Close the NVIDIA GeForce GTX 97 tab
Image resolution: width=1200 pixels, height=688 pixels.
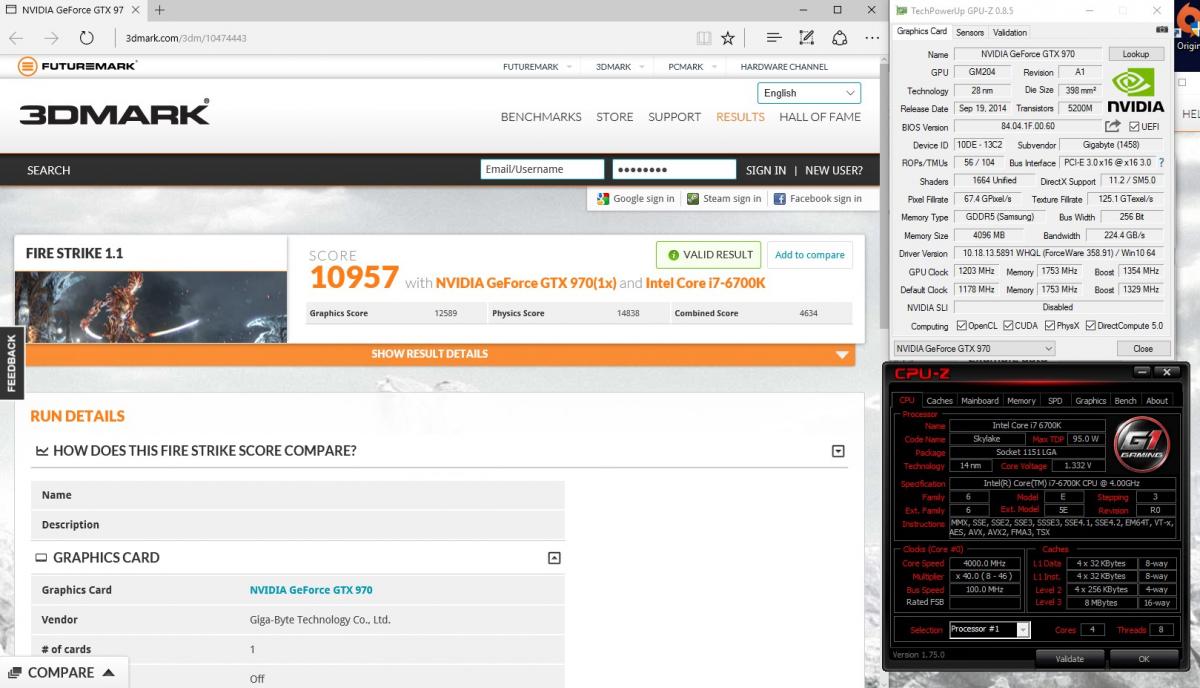point(136,10)
